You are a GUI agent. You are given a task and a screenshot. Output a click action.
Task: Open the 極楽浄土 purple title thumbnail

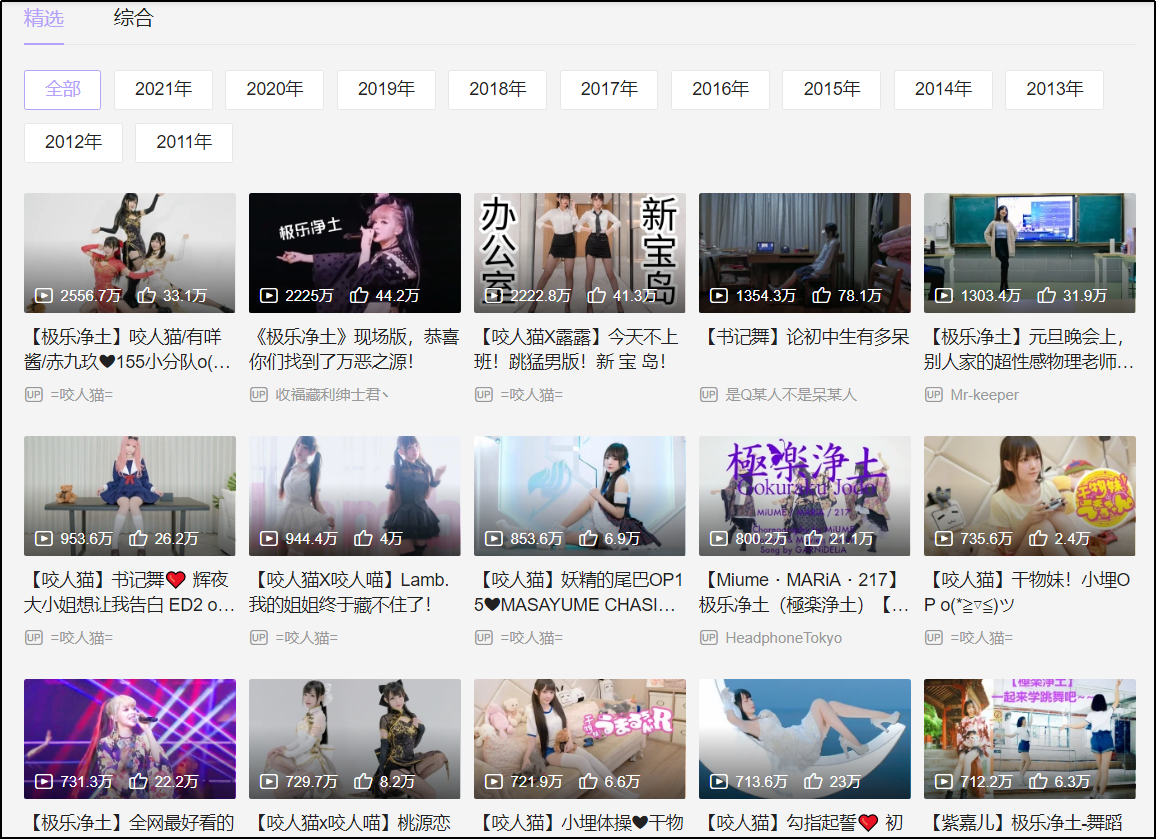point(804,495)
